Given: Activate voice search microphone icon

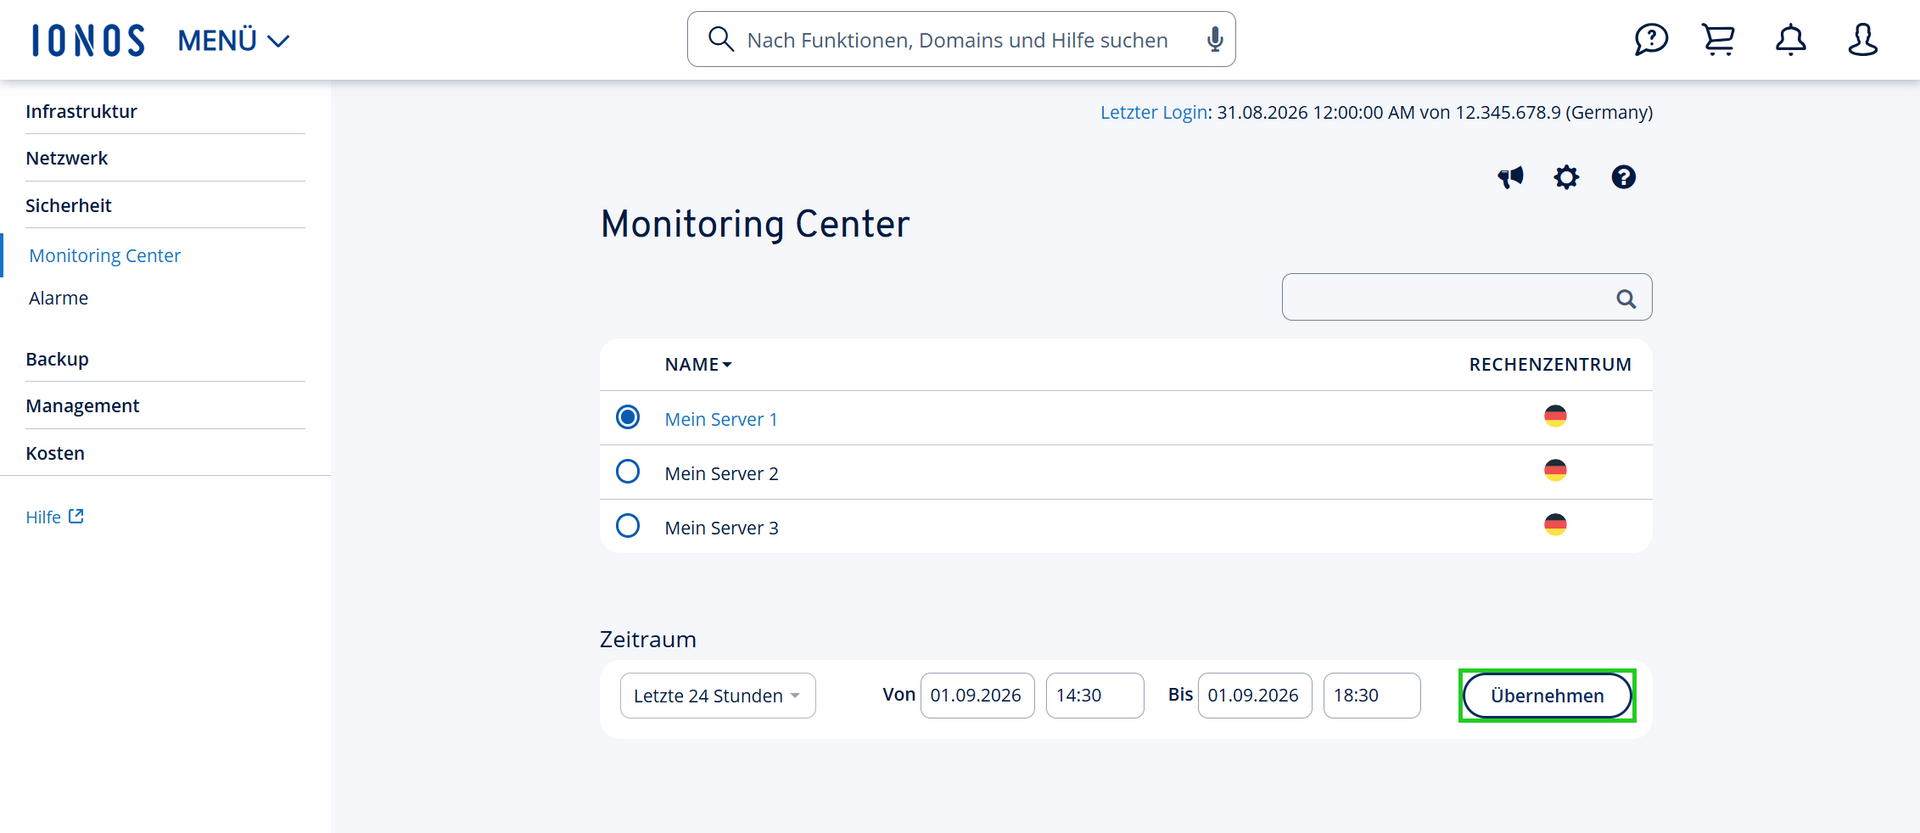Looking at the screenshot, I should point(1215,39).
